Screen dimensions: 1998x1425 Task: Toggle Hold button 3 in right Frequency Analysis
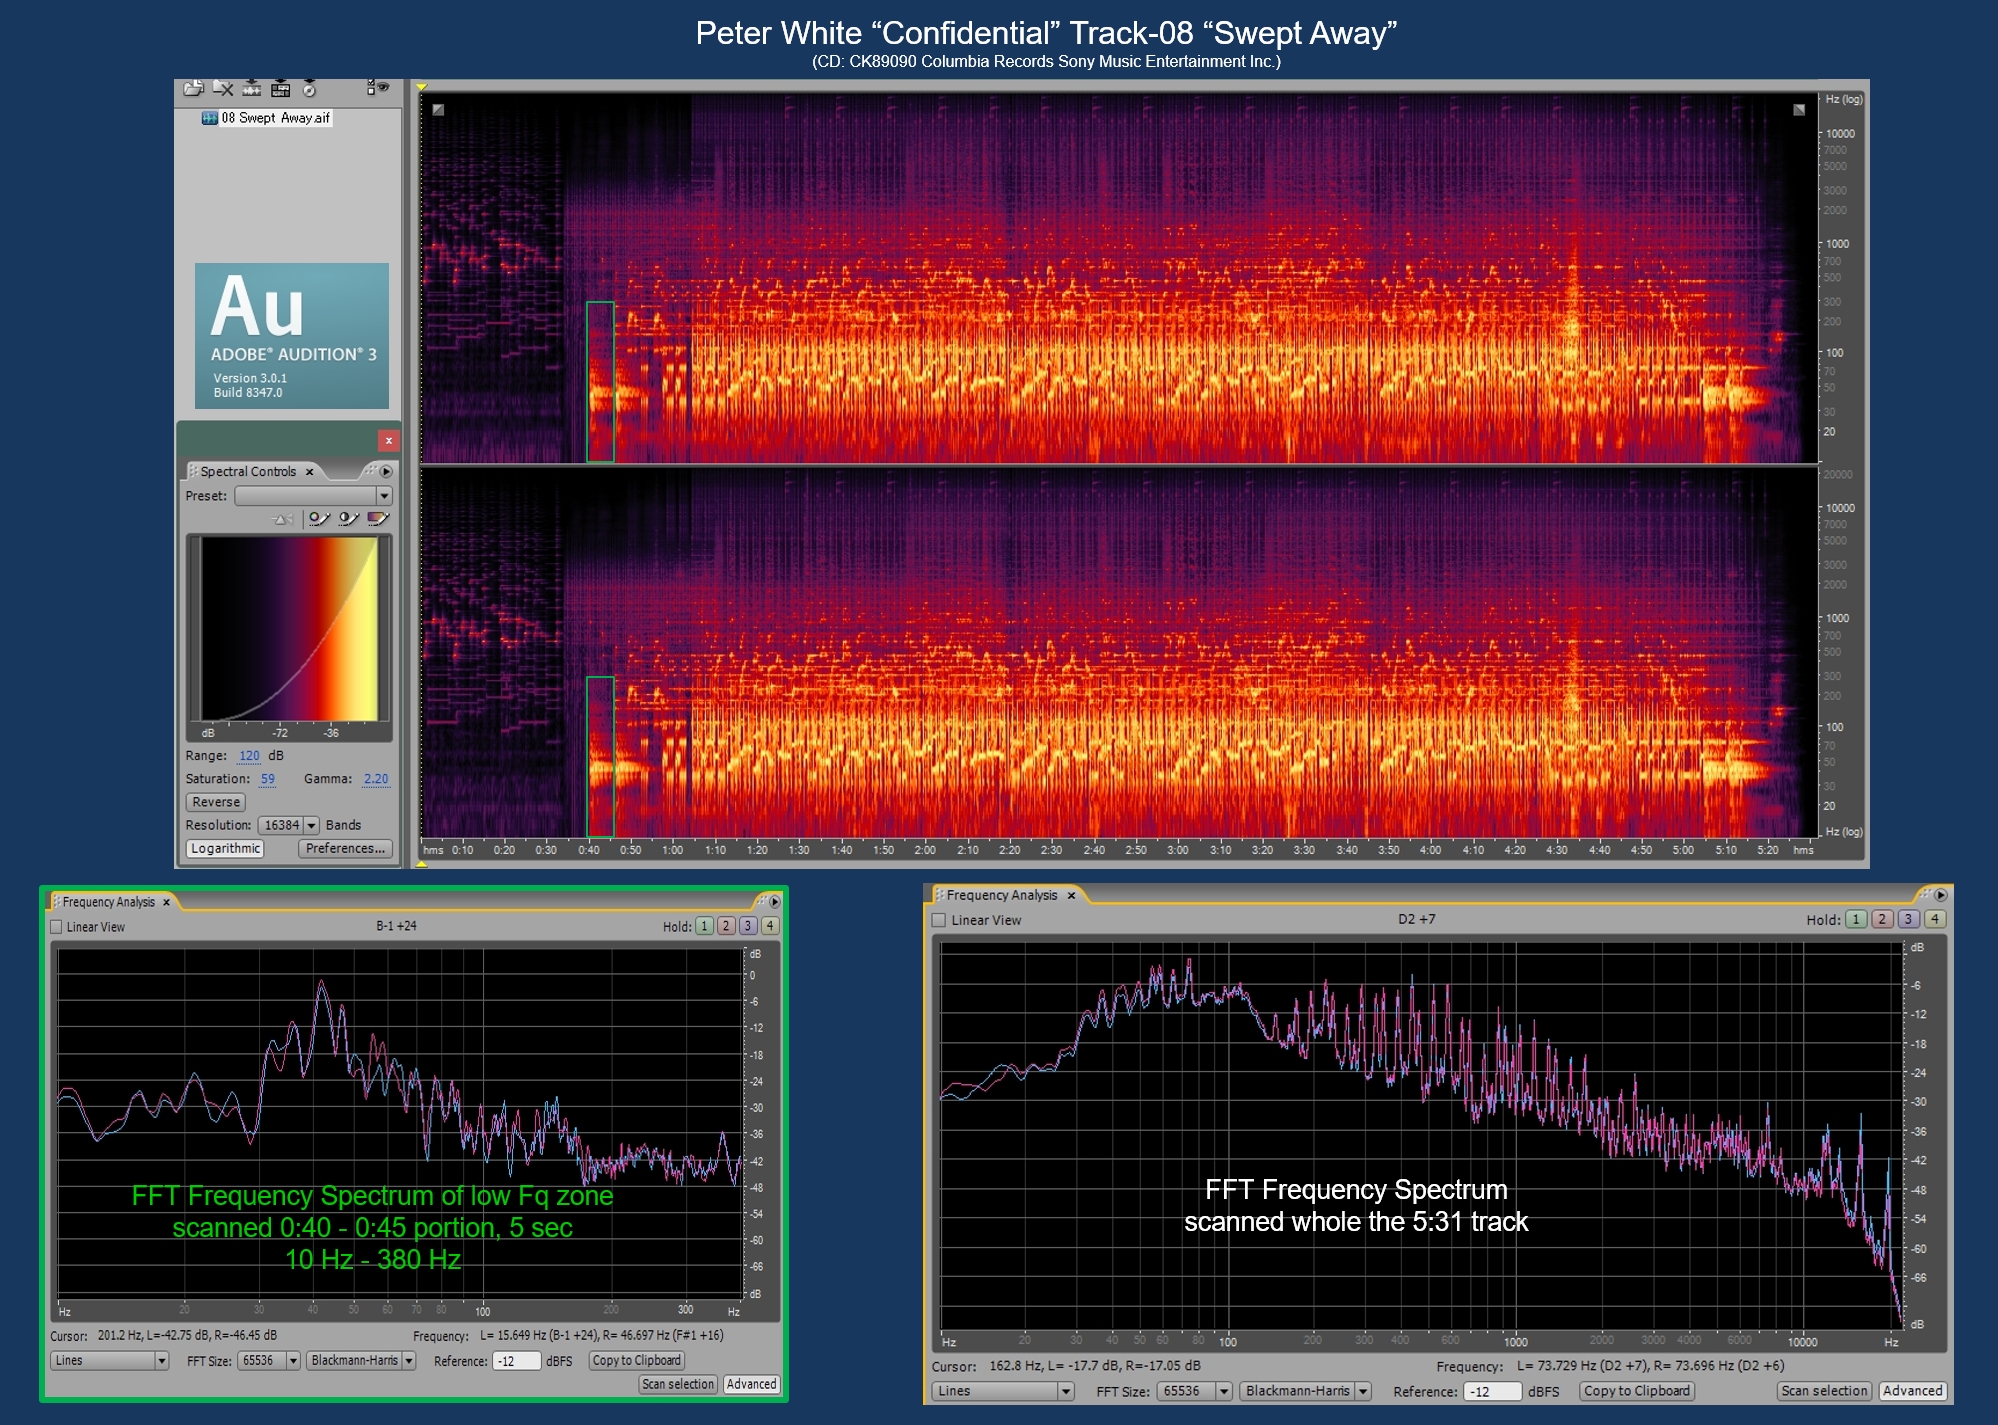tap(1908, 919)
